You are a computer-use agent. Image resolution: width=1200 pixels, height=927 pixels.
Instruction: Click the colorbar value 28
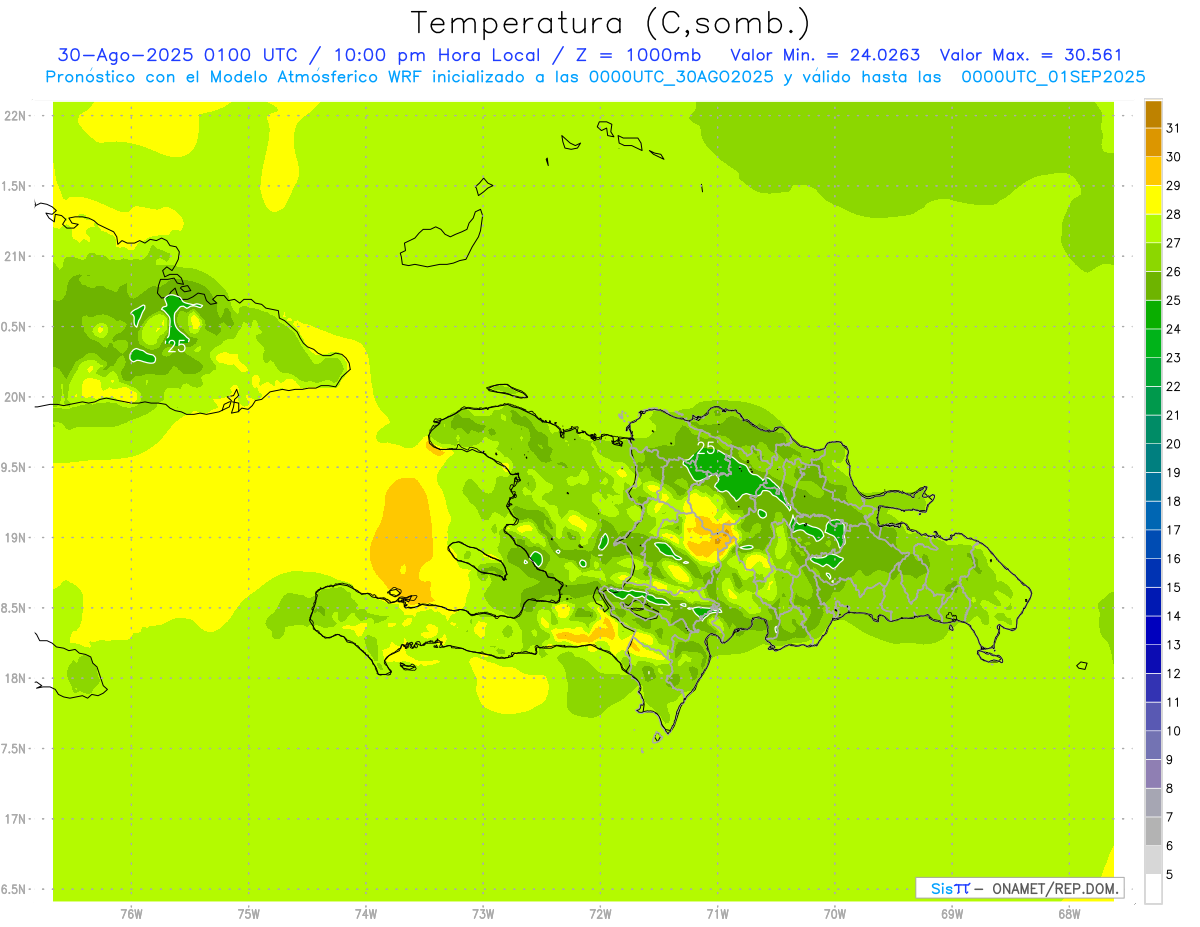pyautogui.click(x=1174, y=214)
